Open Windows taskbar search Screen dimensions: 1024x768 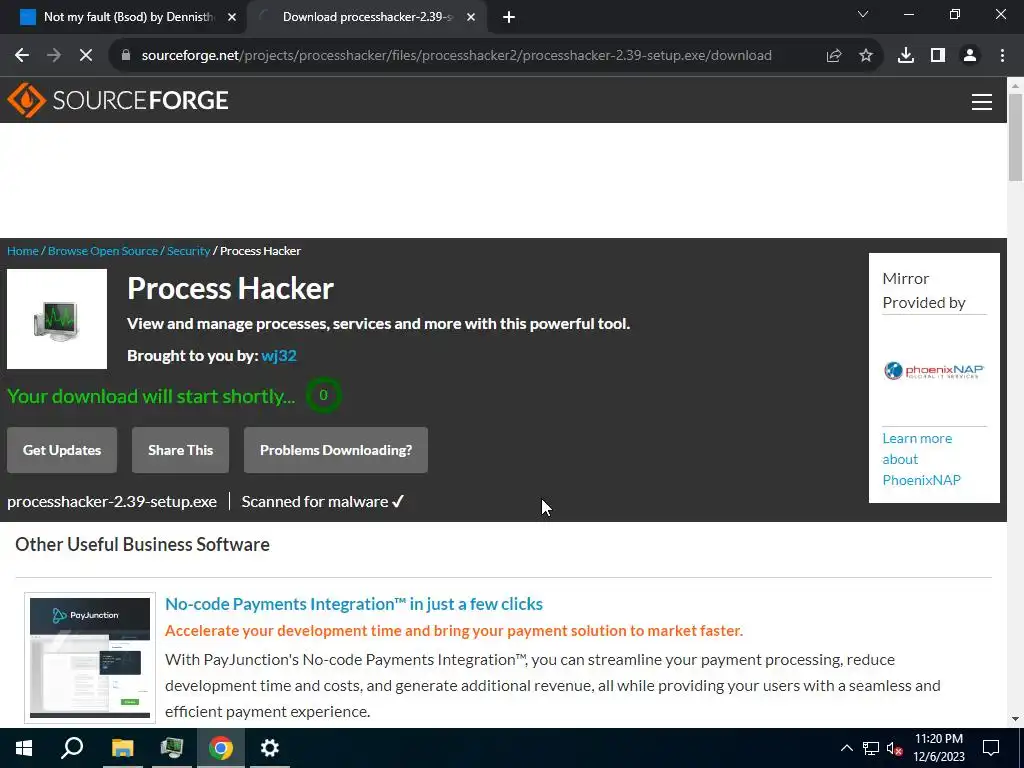coord(72,748)
